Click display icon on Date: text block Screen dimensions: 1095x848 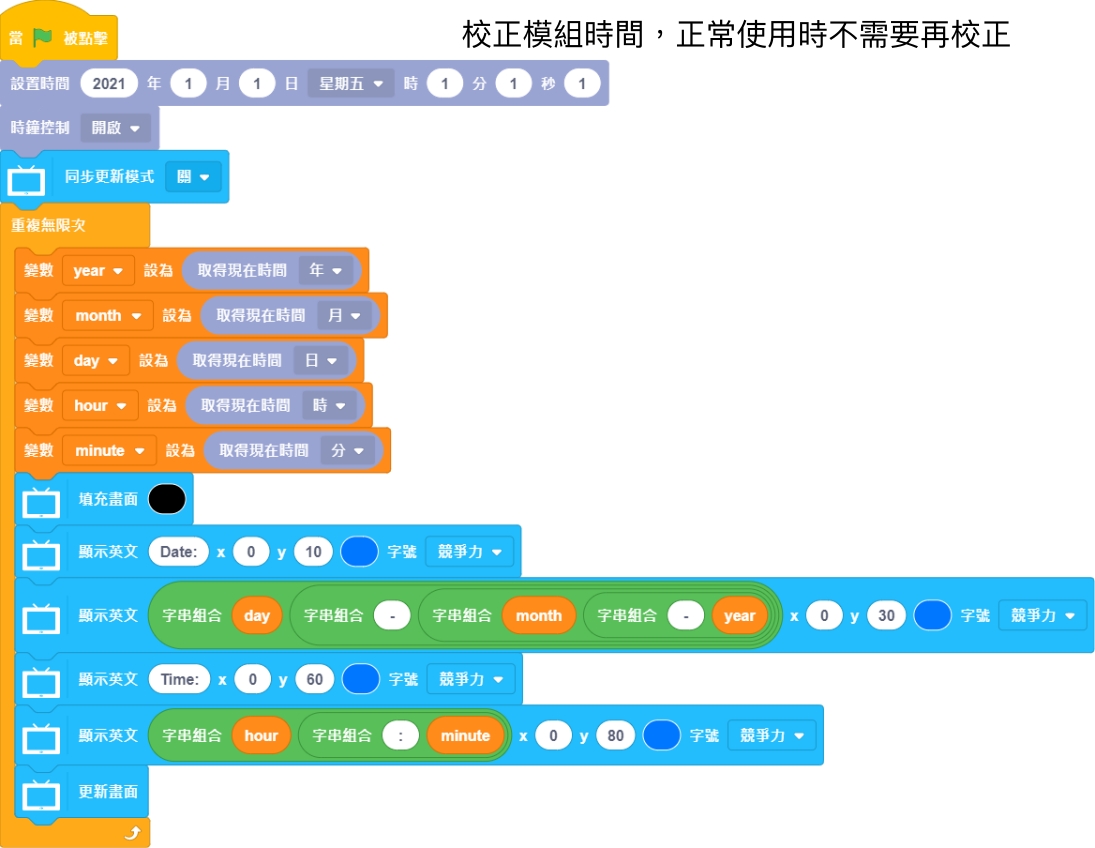pos(41,554)
